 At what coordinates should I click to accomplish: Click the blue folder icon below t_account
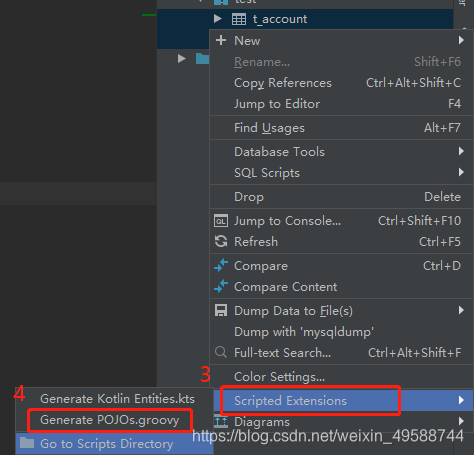click(202, 59)
